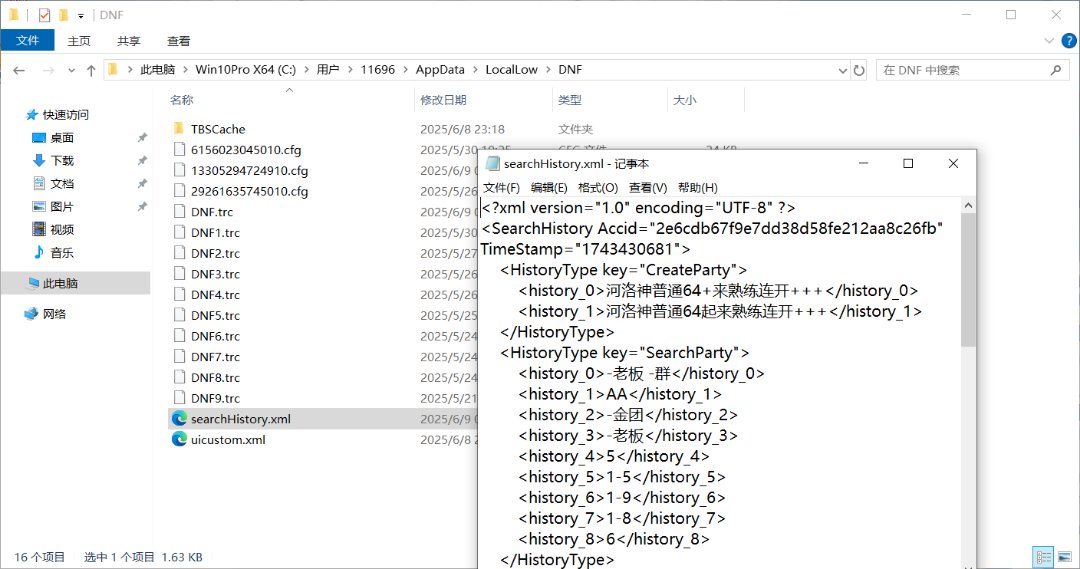Click LocalLow breadcrumb segment
The height and width of the screenshot is (569, 1080).
511,70
